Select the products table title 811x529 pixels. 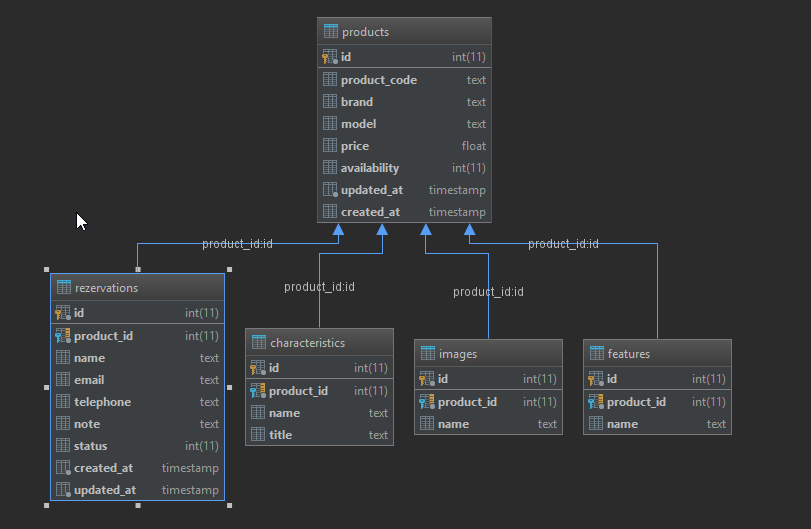click(x=365, y=32)
